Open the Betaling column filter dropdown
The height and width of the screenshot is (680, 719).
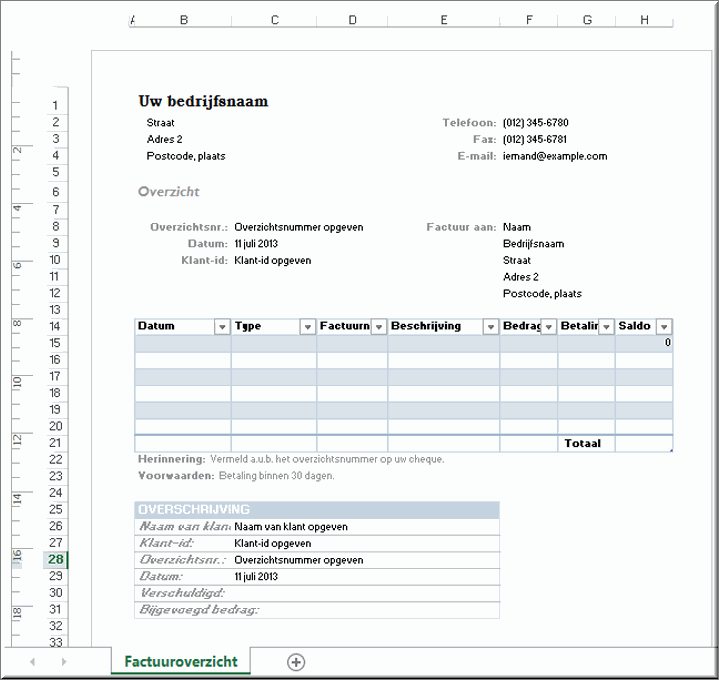tap(606, 327)
